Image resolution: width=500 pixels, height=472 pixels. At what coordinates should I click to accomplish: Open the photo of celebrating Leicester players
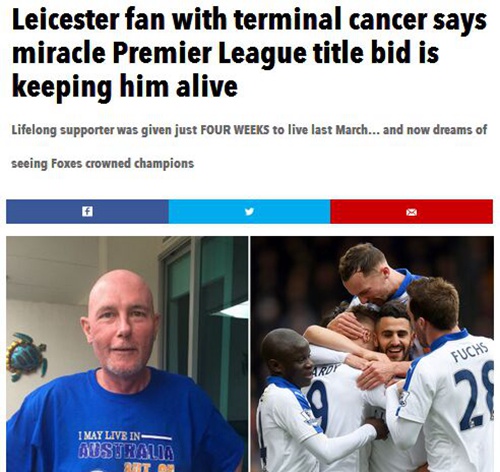pos(372,354)
